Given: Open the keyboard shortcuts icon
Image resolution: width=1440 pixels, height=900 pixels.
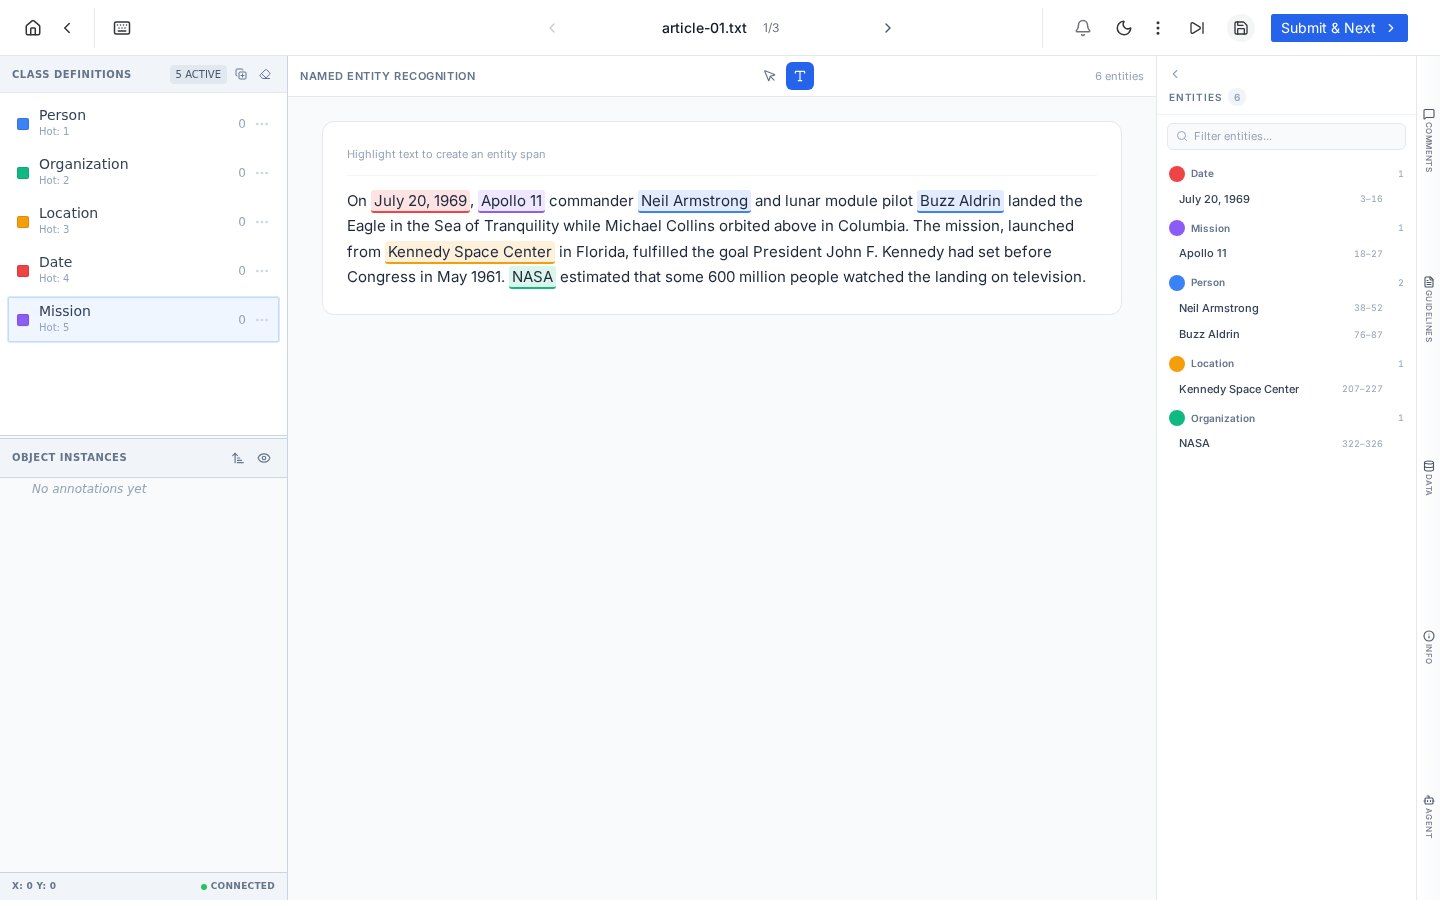Looking at the screenshot, I should [122, 28].
